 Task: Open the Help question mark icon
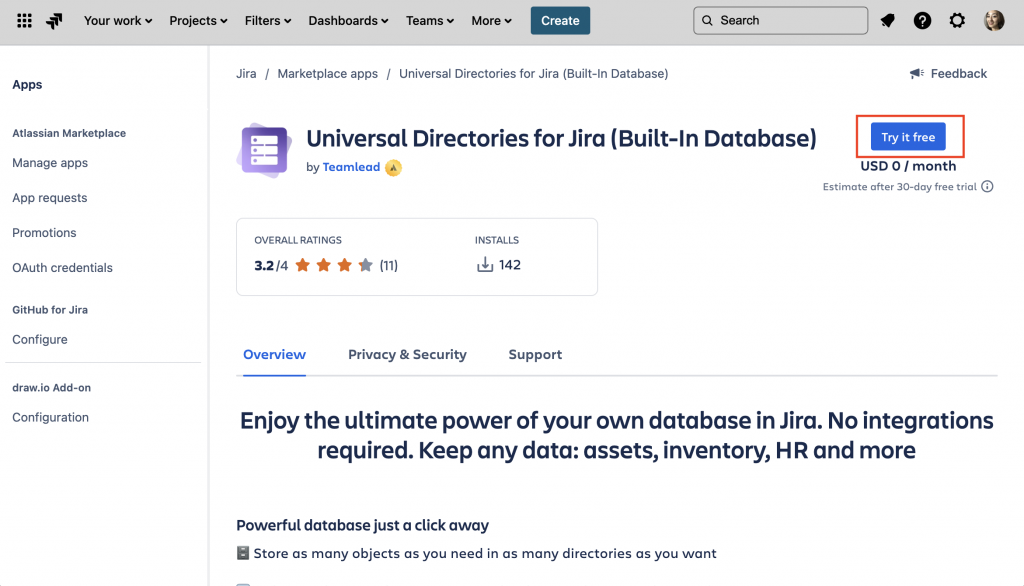pyautogui.click(x=922, y=21)
